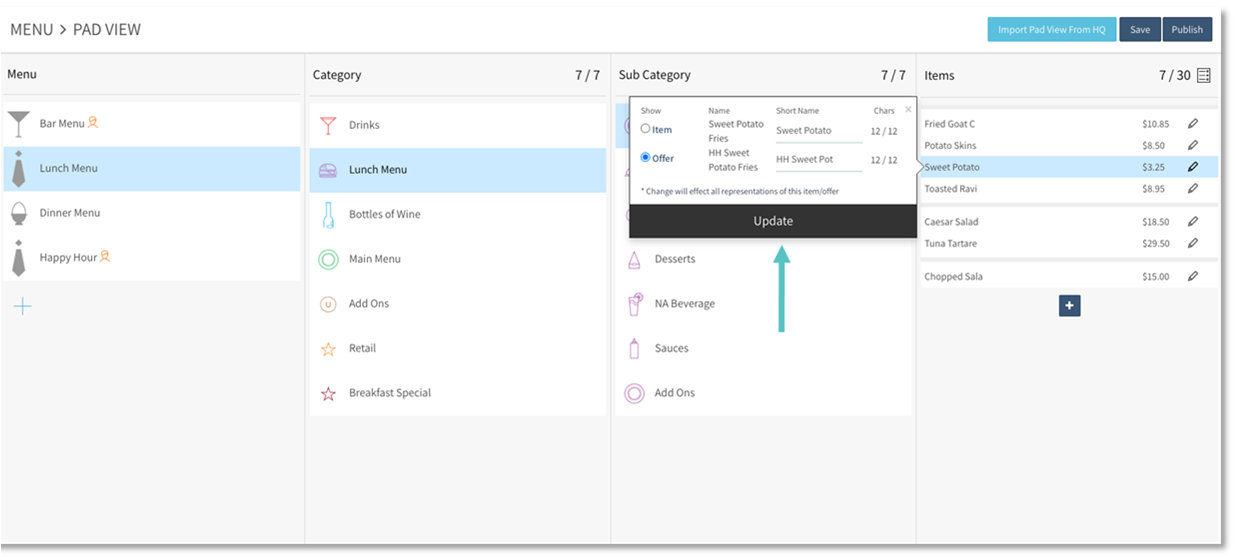The image size is (1236, 559).
Task: Open the Drinks category
Action: click(x=364, y=125)
